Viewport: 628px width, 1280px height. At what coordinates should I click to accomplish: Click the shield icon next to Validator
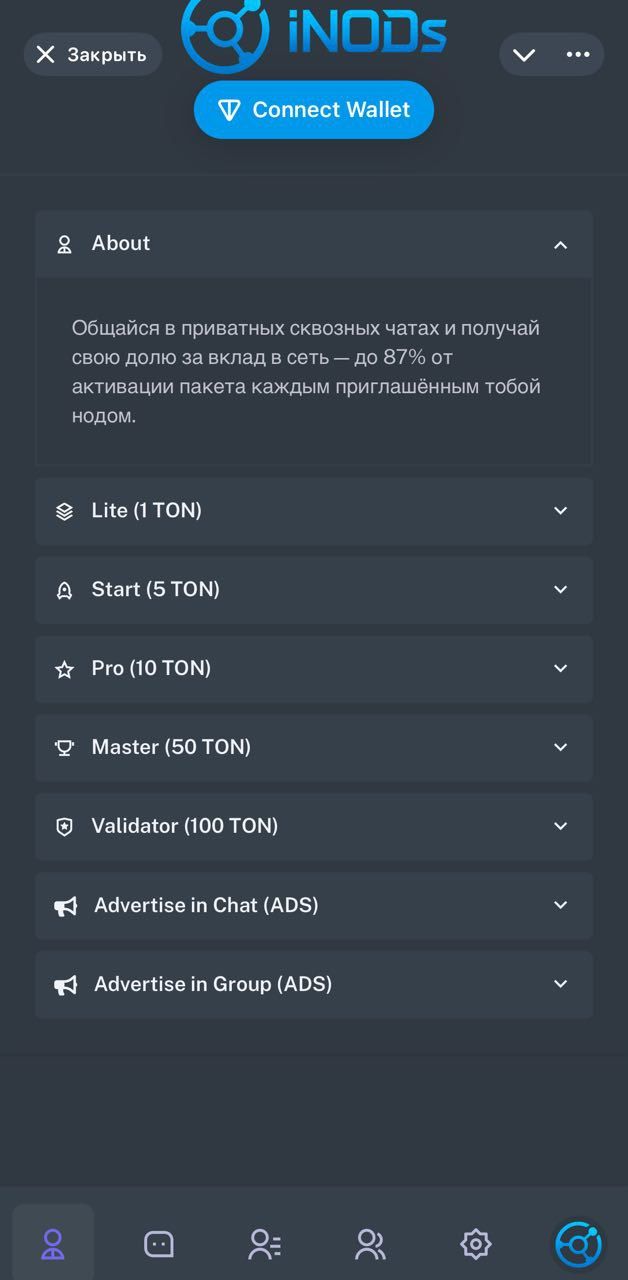coord(65,826)
